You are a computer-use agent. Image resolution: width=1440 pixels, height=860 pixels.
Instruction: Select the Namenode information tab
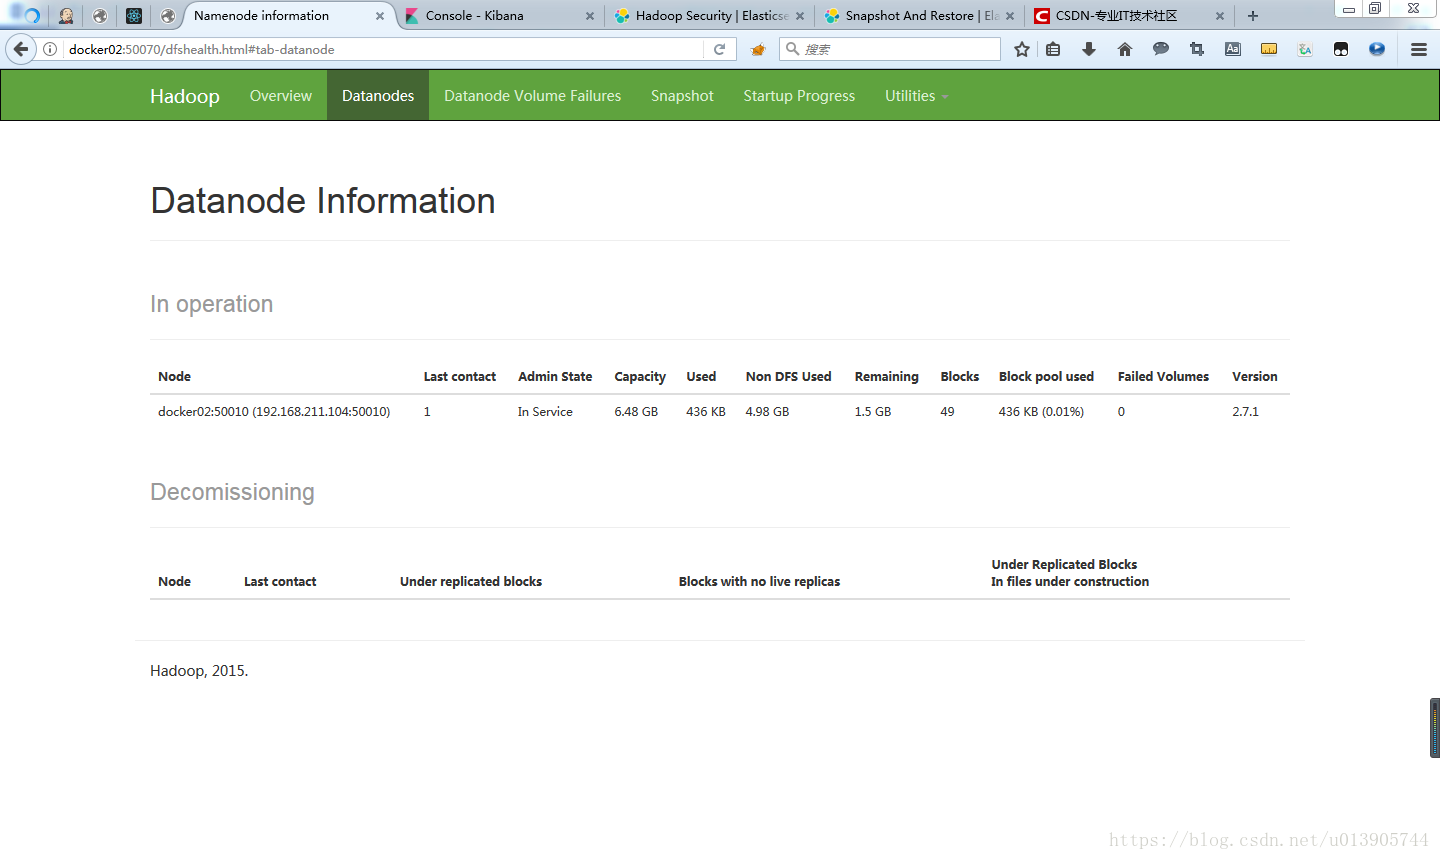[x=289, y=16]
